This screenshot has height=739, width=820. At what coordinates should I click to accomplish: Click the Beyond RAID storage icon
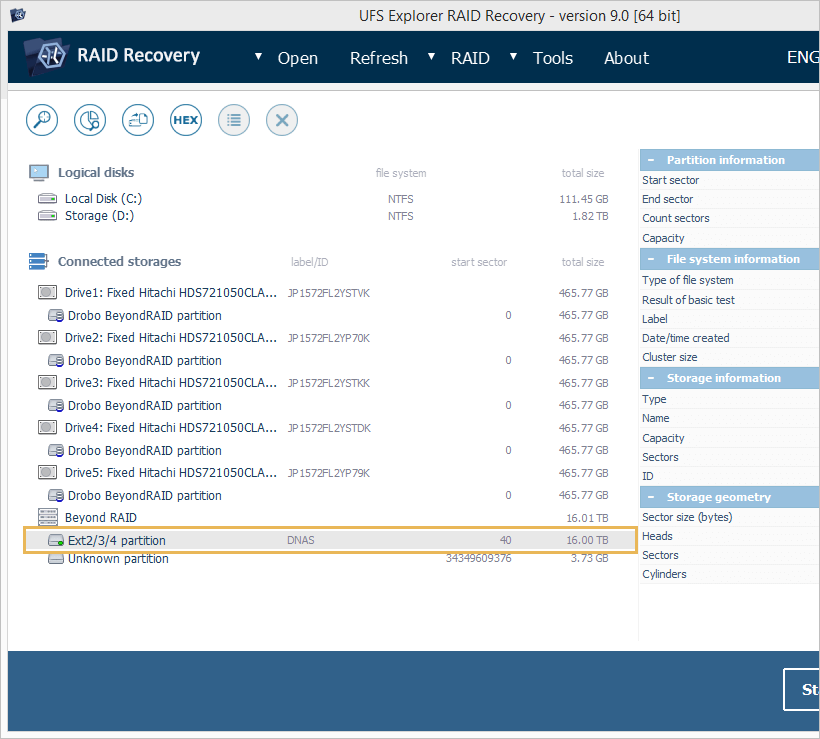pyautogui.click(x=48, y=517)
